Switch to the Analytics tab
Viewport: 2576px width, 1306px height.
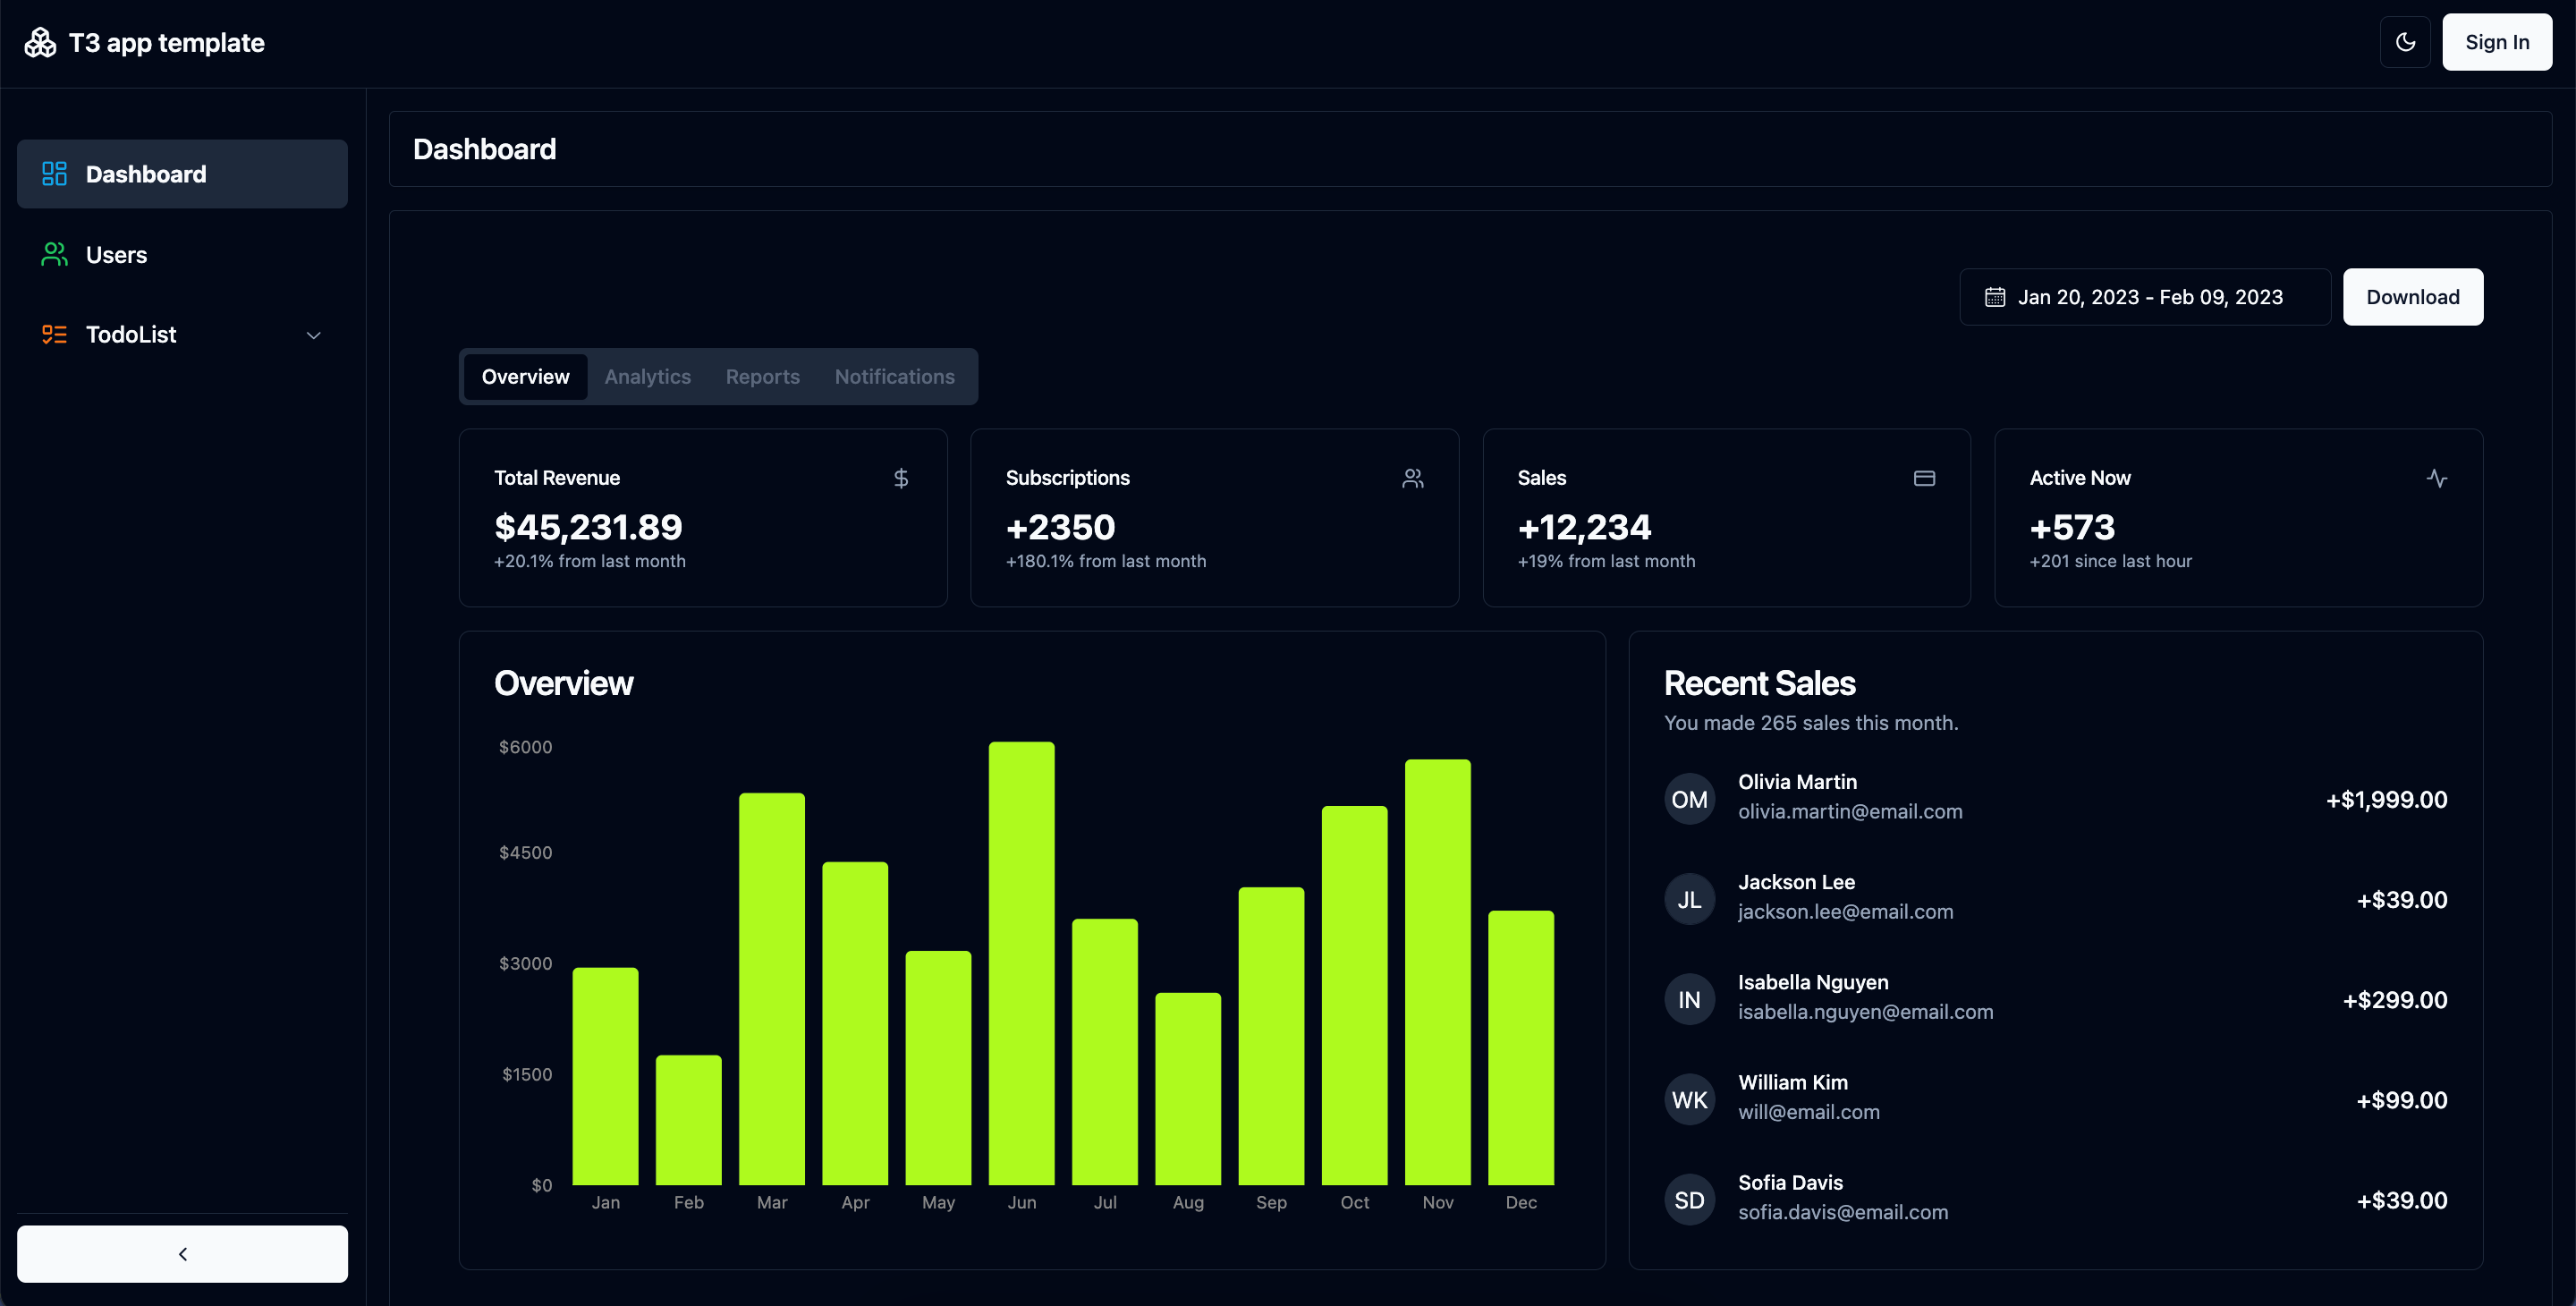coord(647,377)
